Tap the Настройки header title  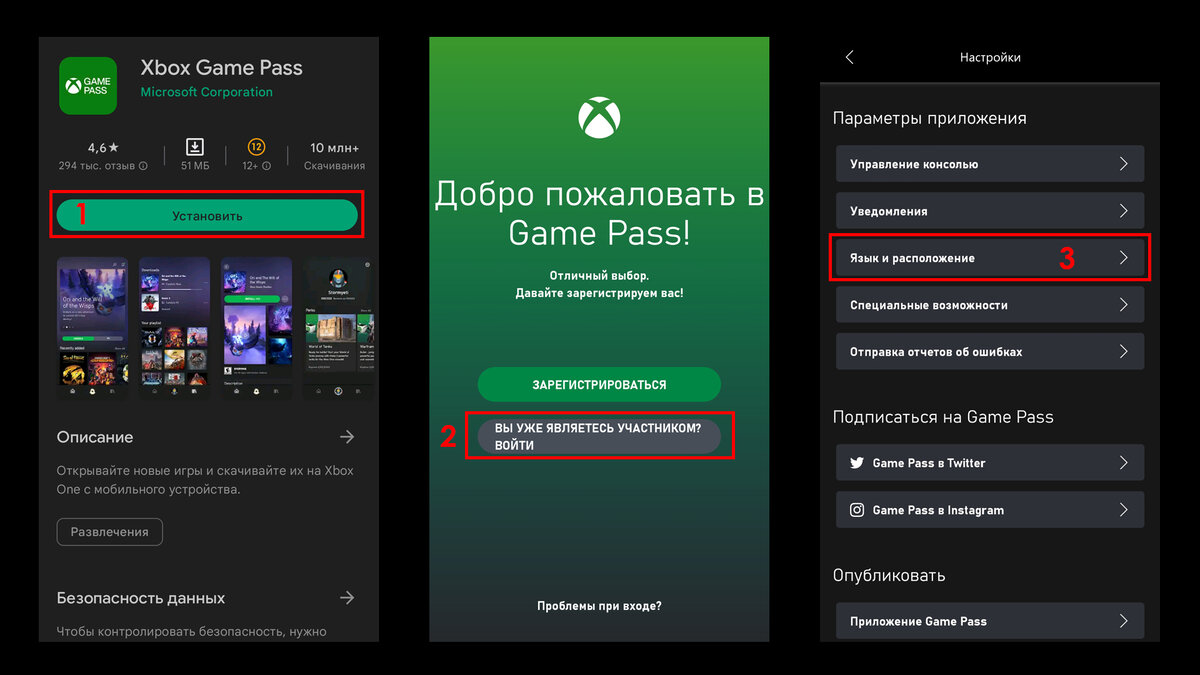point(990,58)
